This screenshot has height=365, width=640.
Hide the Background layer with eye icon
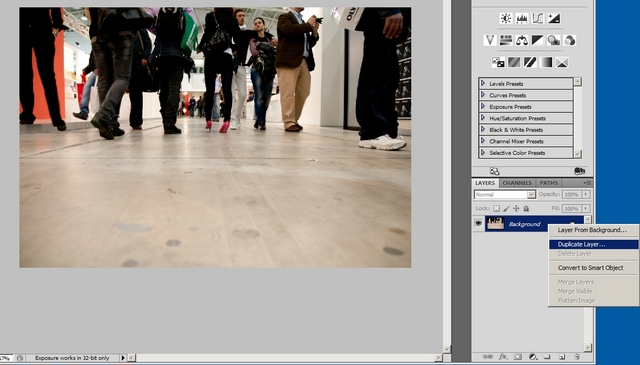(x=478, y=224)
